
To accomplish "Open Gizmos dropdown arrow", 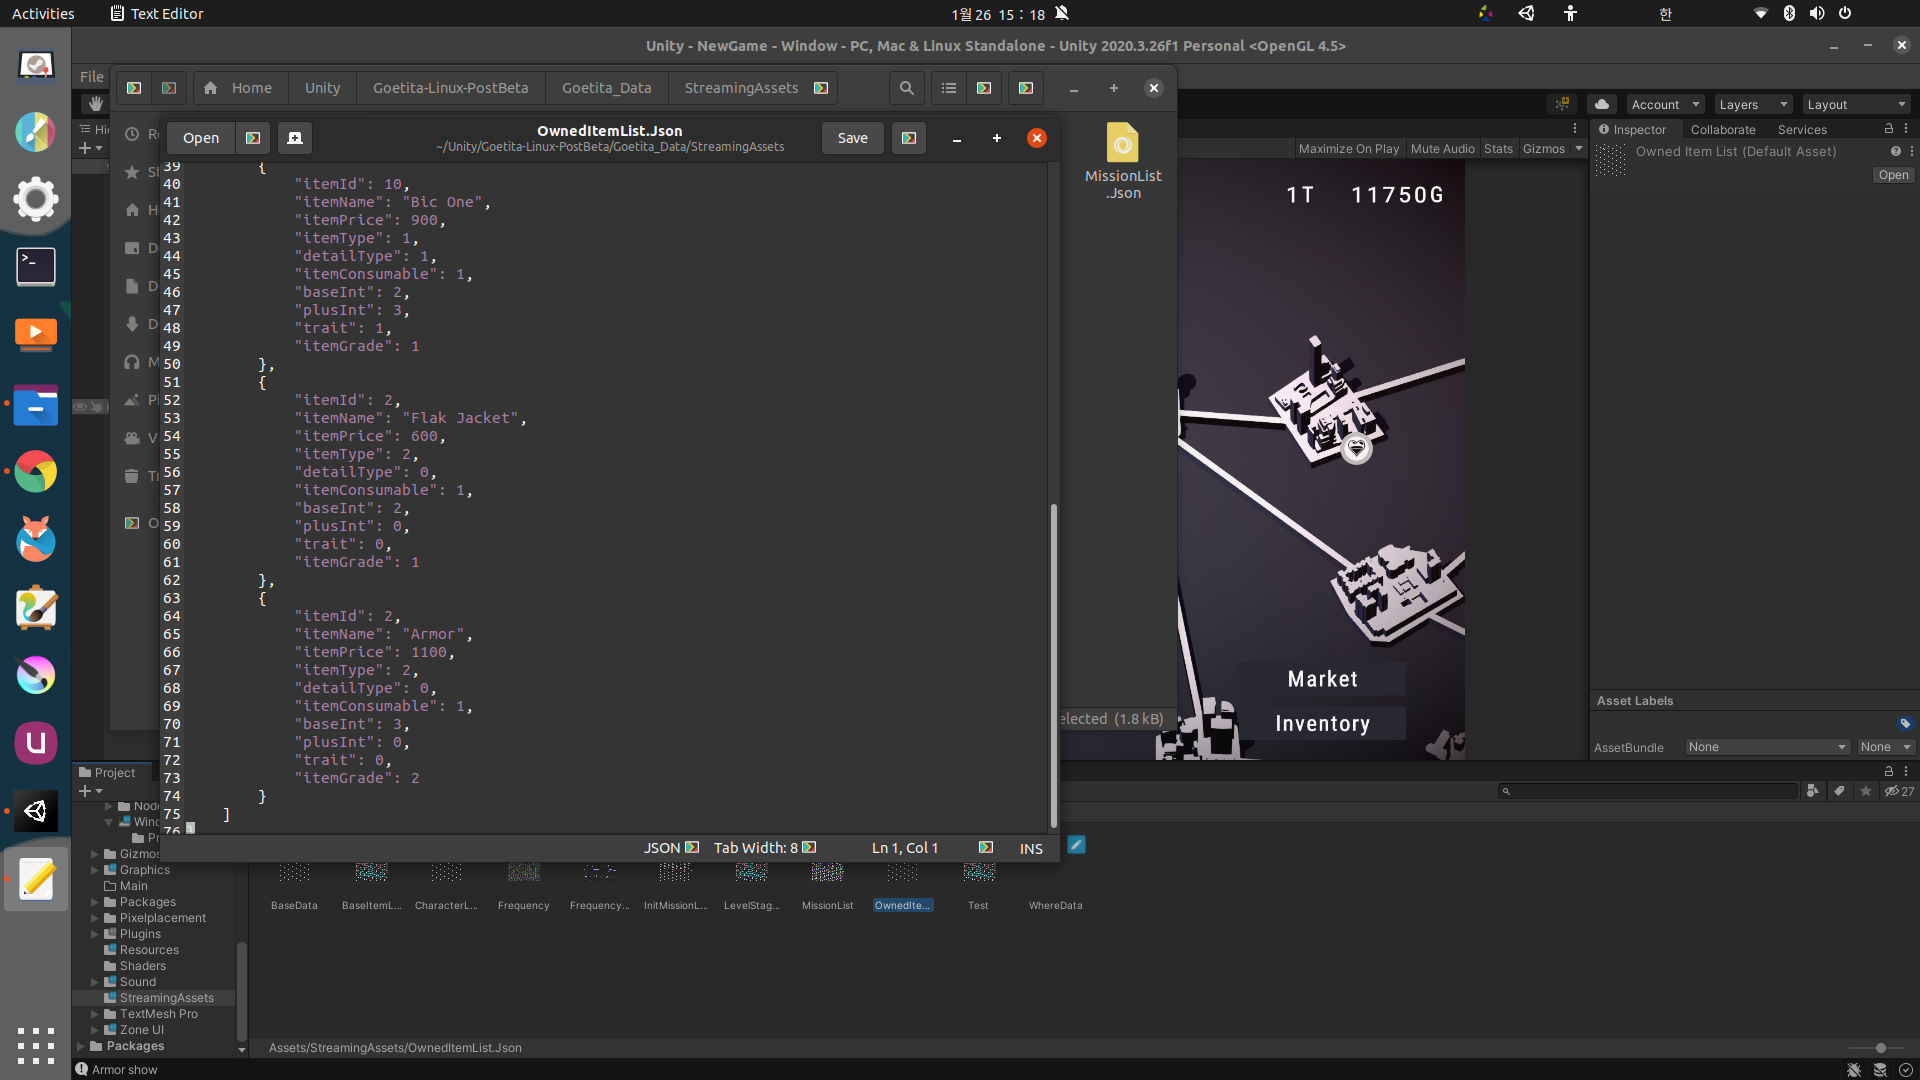I will [x=1579, y=149].
